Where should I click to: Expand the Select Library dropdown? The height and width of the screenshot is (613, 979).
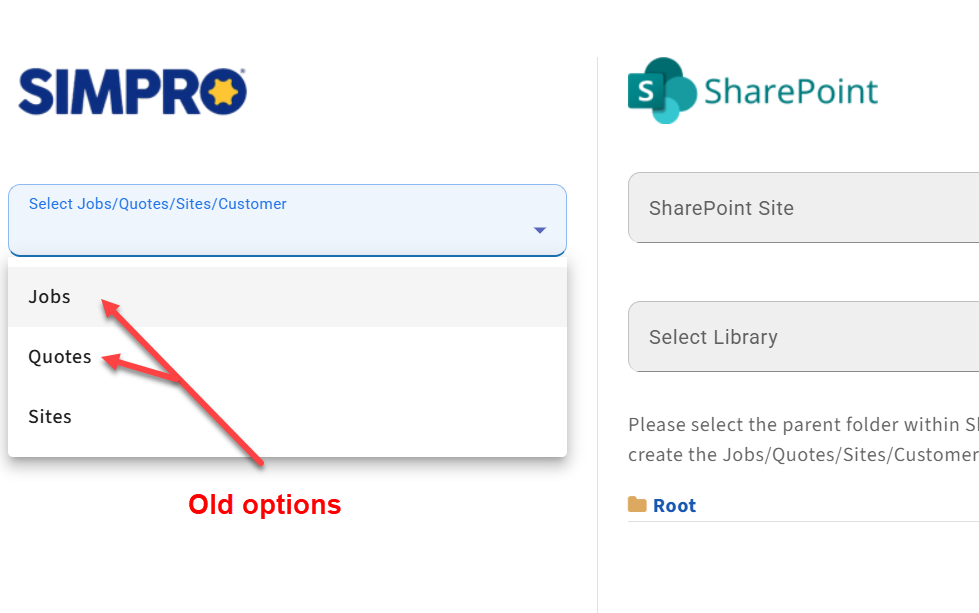click(x=803, y=337)
